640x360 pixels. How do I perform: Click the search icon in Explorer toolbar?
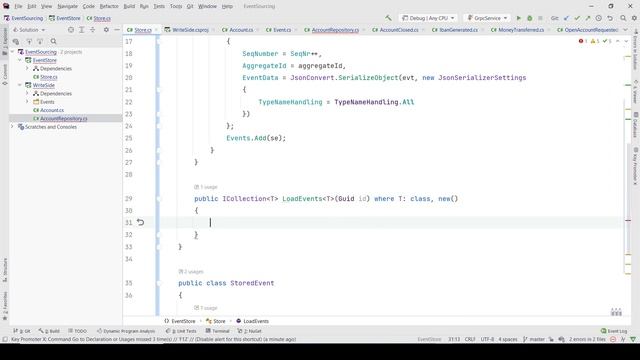pyautogui.click(x=53, y=41)
